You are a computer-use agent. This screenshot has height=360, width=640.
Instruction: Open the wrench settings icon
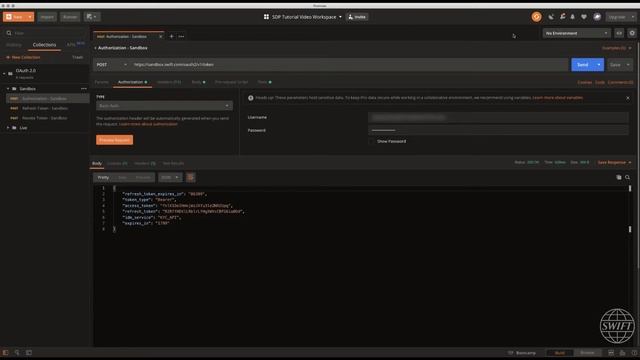coord(562,17)
